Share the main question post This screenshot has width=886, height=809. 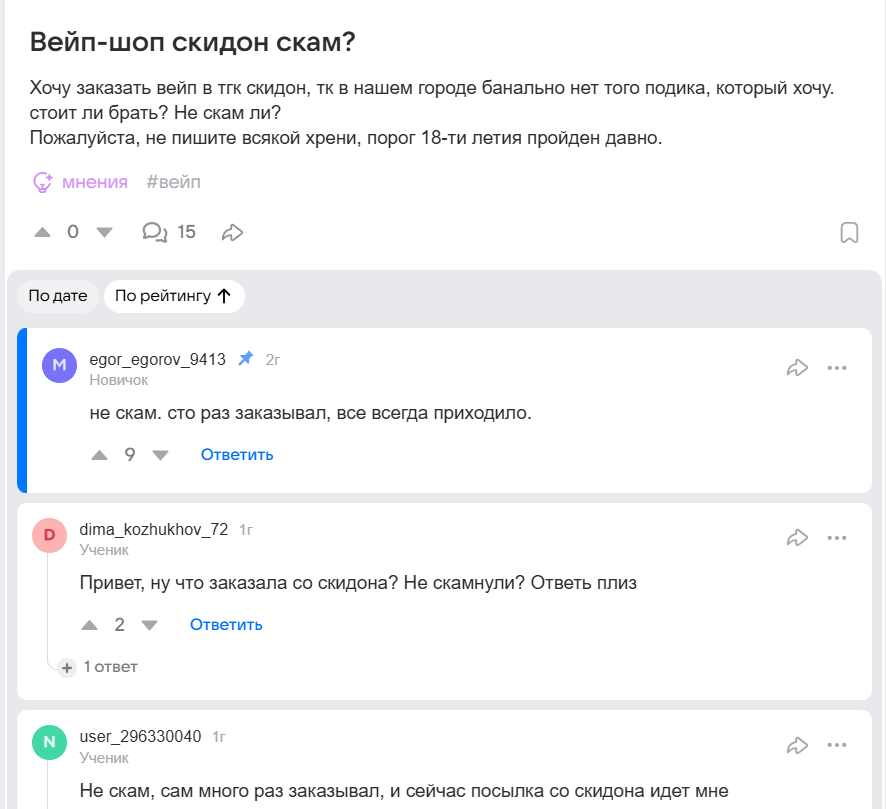coord(232,233)
